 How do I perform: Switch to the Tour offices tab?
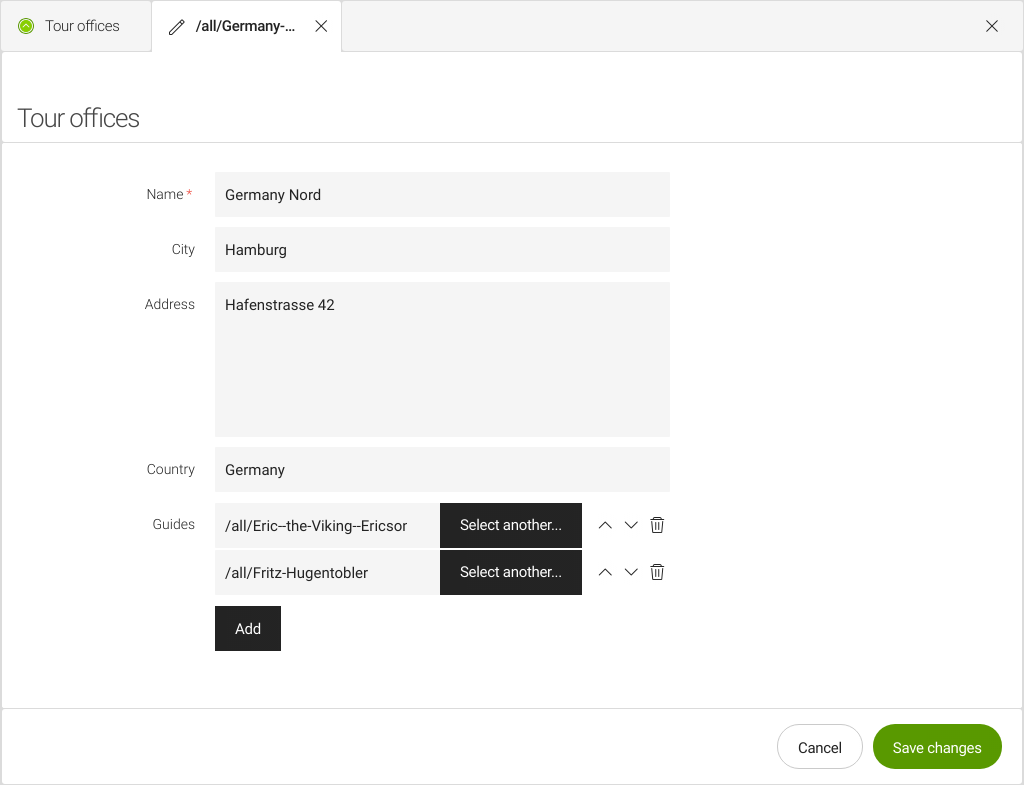pyautogui.click(x=81, y=26)
